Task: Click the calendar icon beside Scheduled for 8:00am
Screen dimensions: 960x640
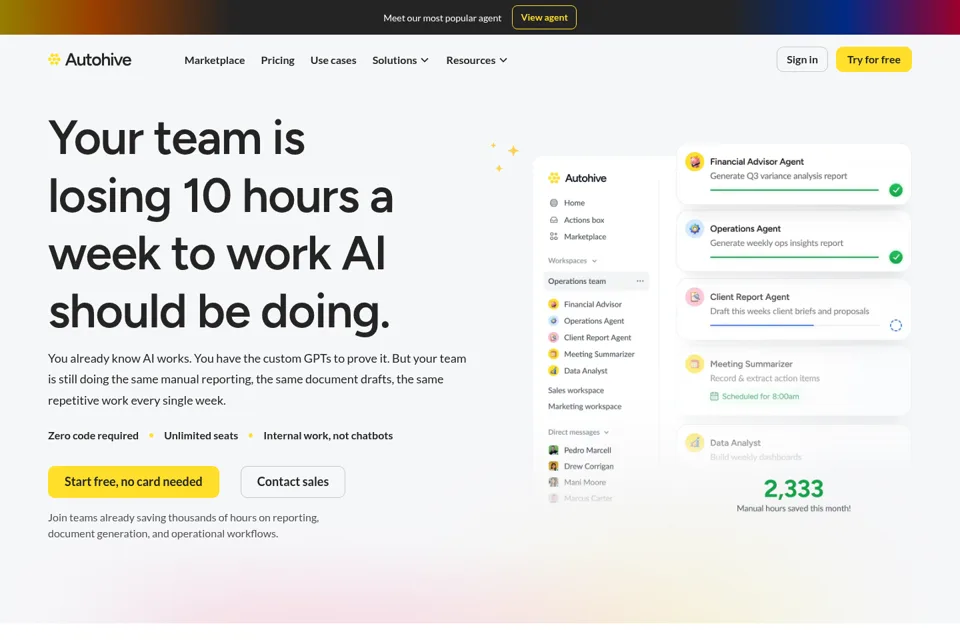Action: point(714,396)
